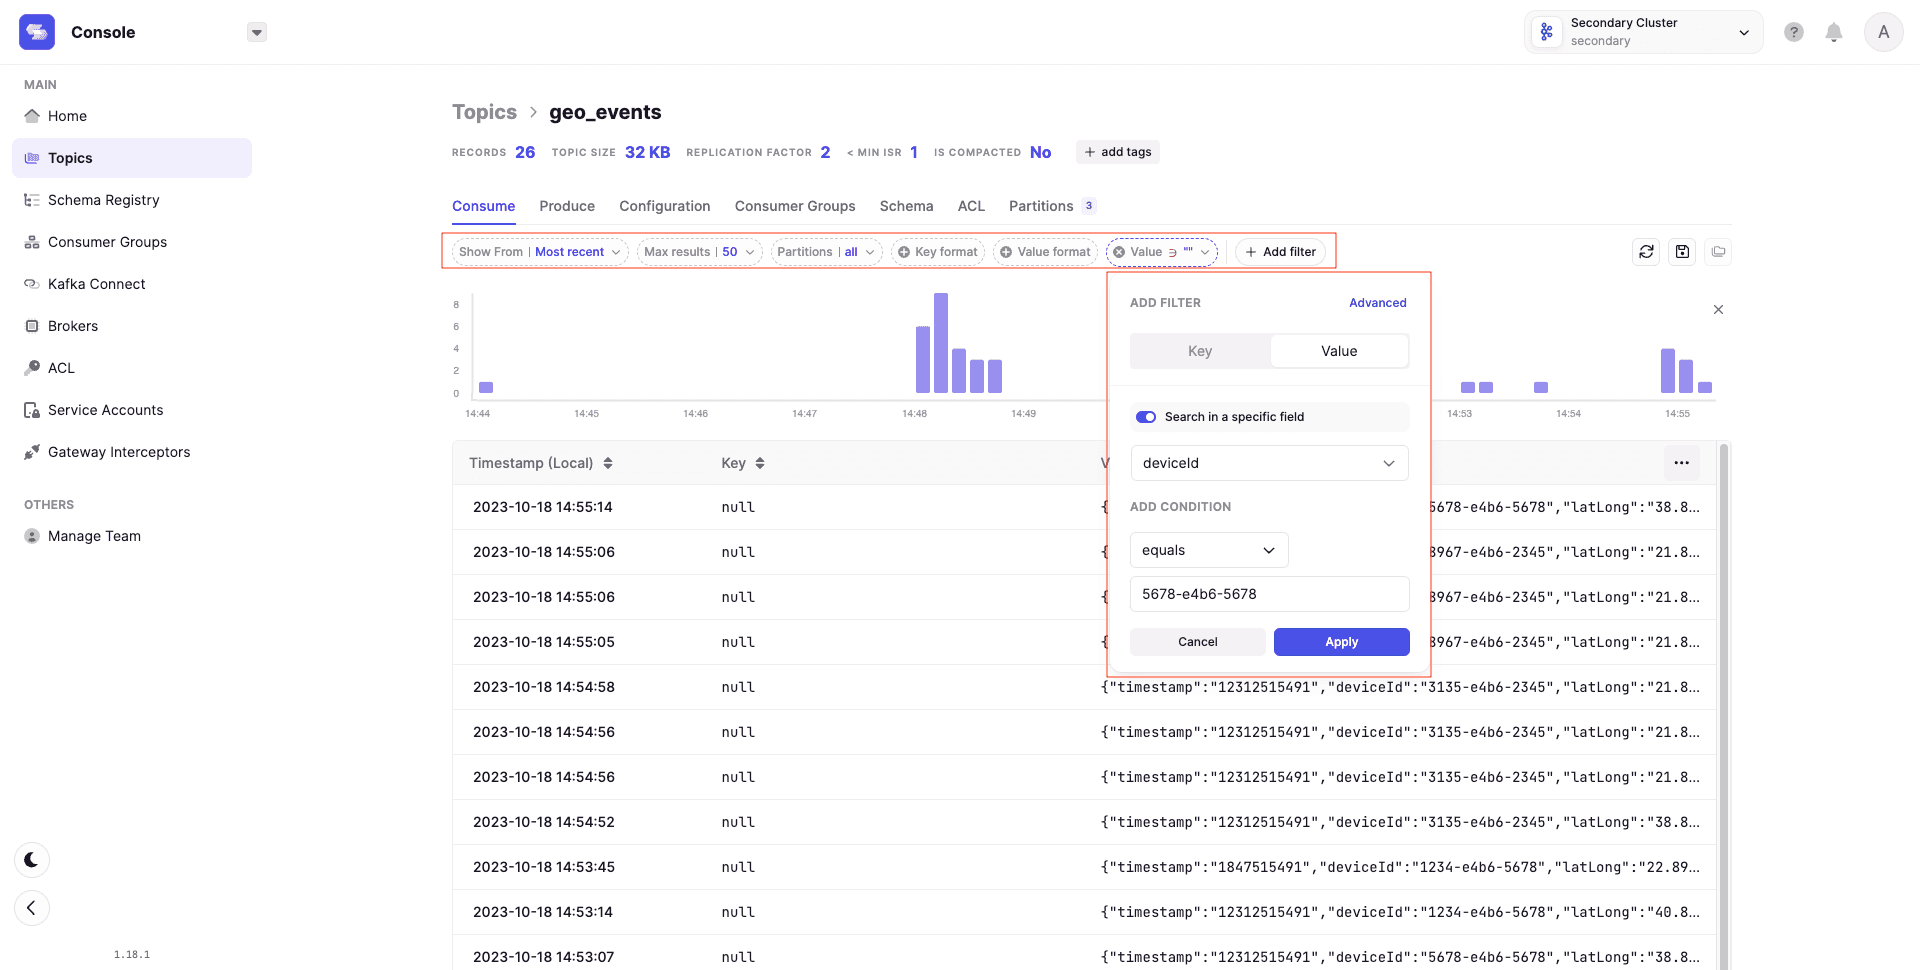Click the save filter icon
1920x970 pixels.
(1682, 252)
